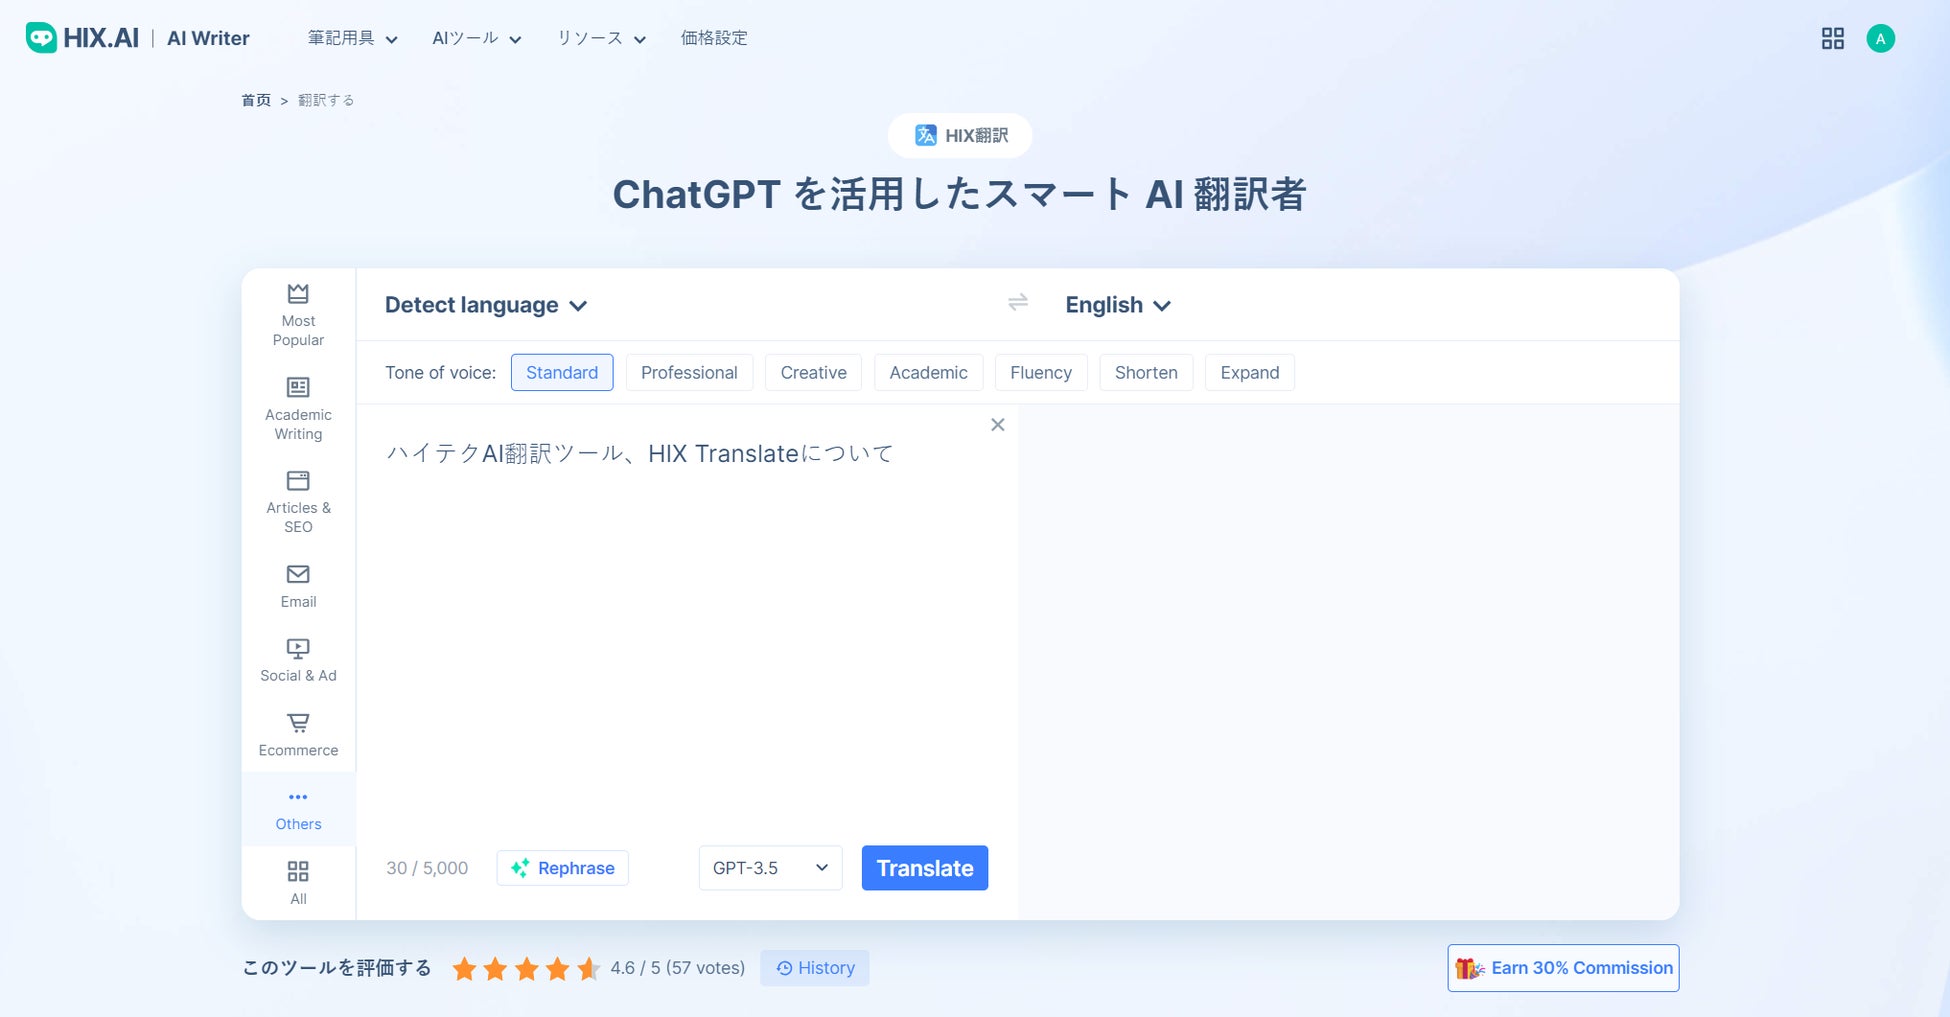This screenshot has height=1017, width=1950.
Task: Click the Rephrase button
Action: 563,868
